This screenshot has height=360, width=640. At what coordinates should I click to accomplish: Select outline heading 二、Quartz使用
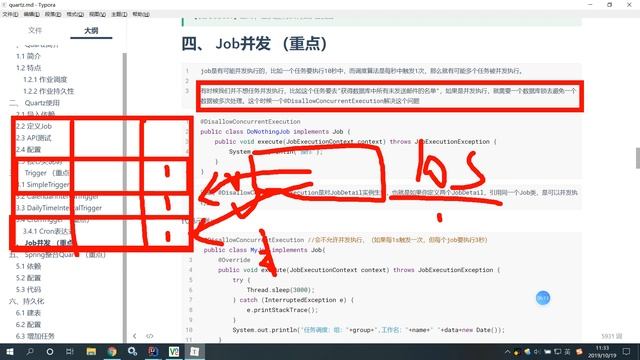(x=35, y=103)
